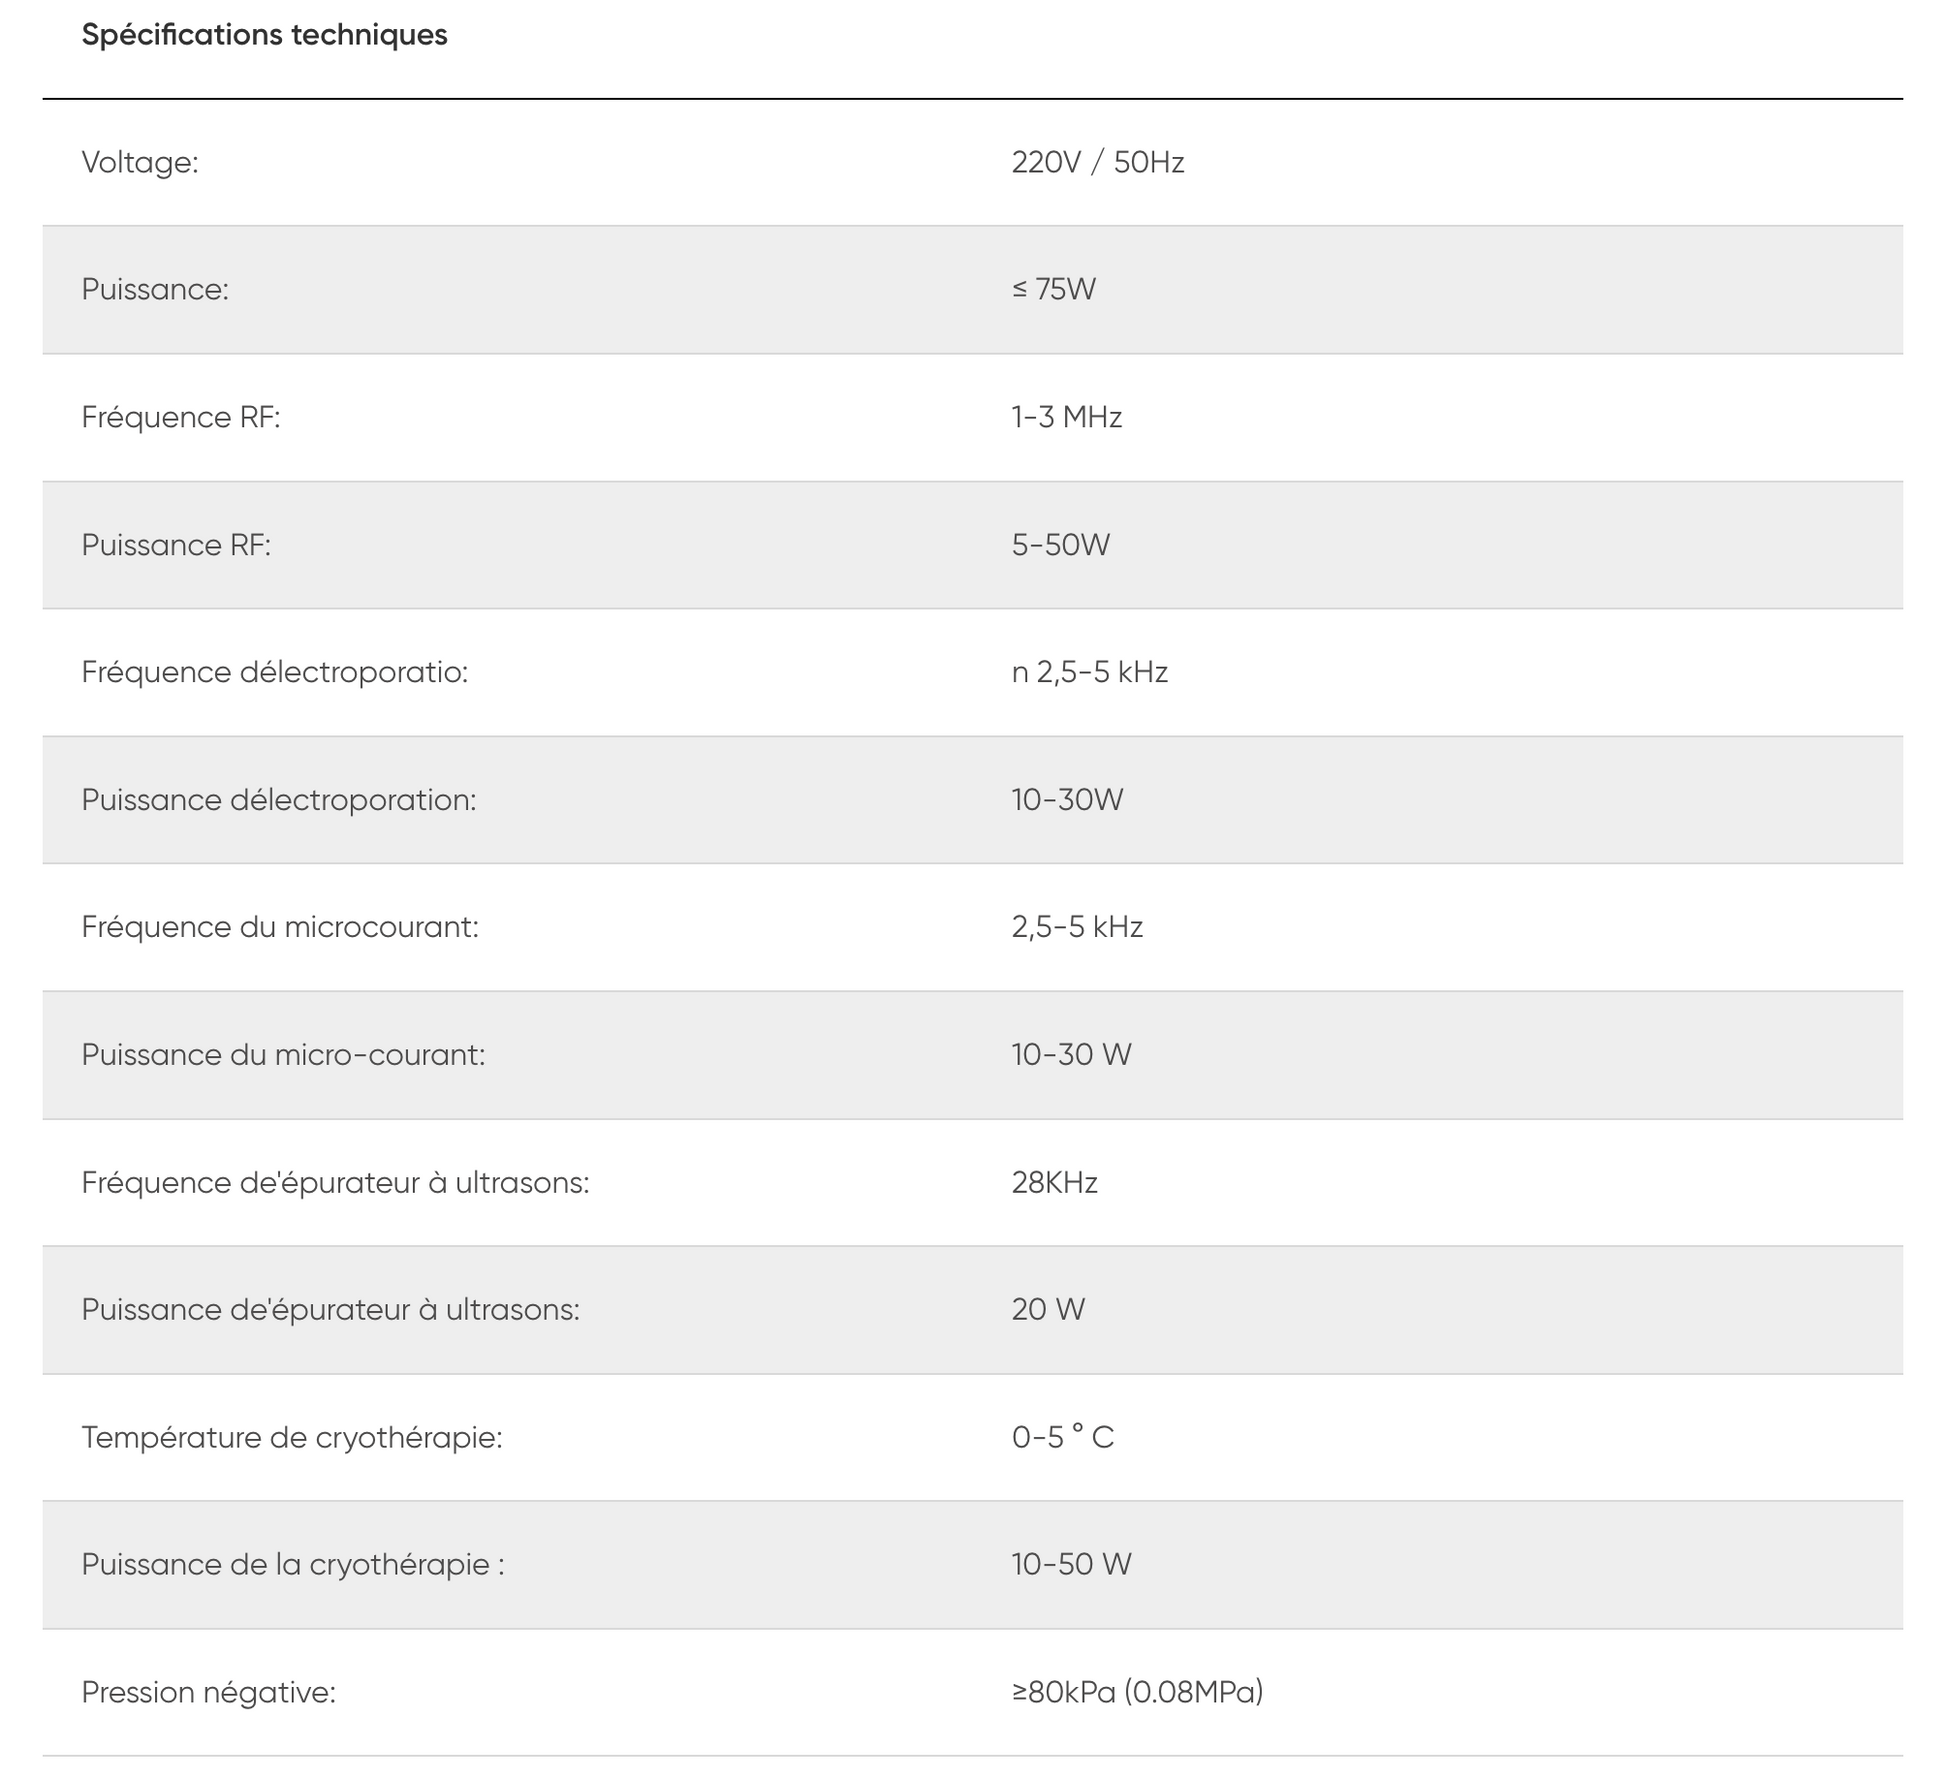Click the 'Fréquence délectroporatio:' label
The image size is (1946, 1779).
(x=275, y=672)
